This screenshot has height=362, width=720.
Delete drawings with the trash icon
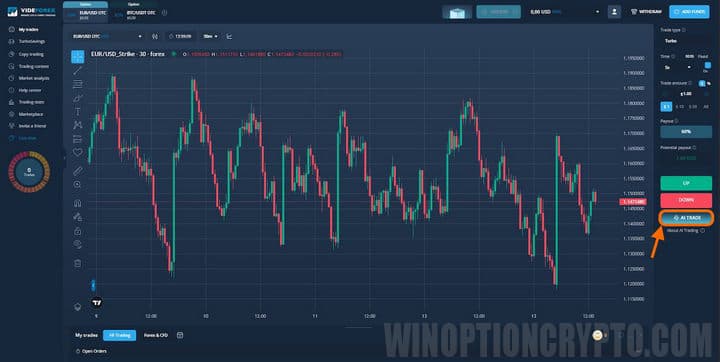[78, 263]
